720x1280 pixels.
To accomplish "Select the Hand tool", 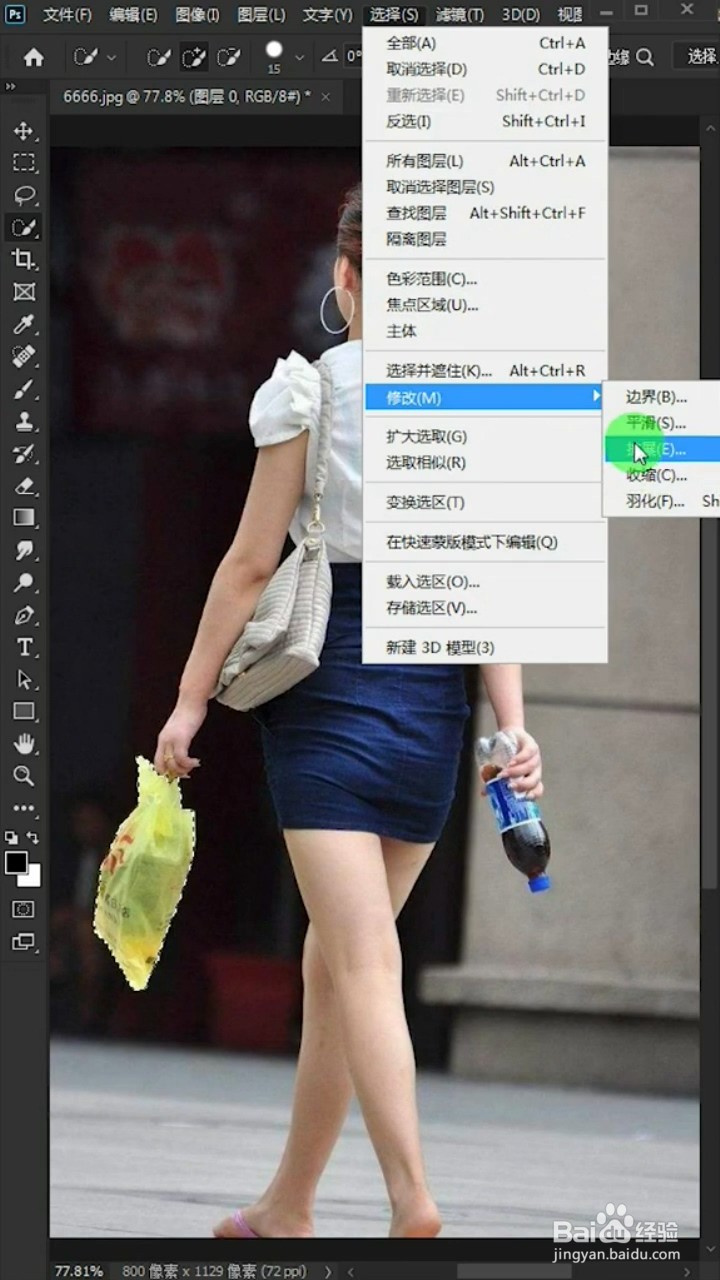I will pyautogui.click(x=24, y=743).
